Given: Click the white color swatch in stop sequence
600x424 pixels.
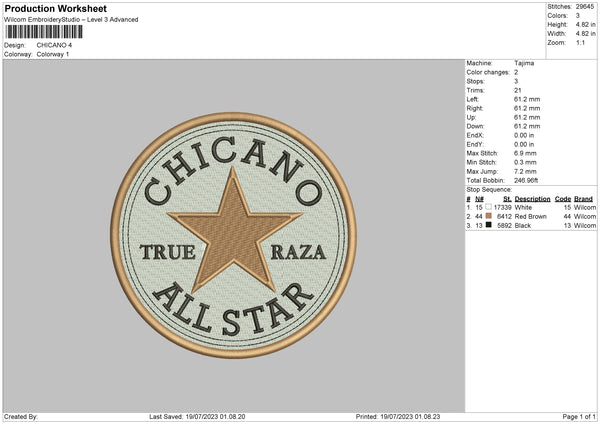Looking at the screenshot, I should (488, 207).
